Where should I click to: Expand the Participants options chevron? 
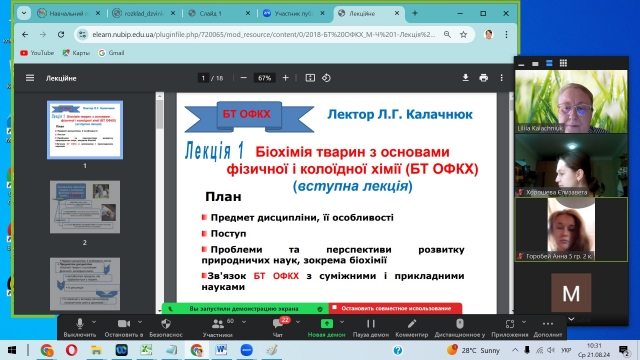[x=244, y=322]
